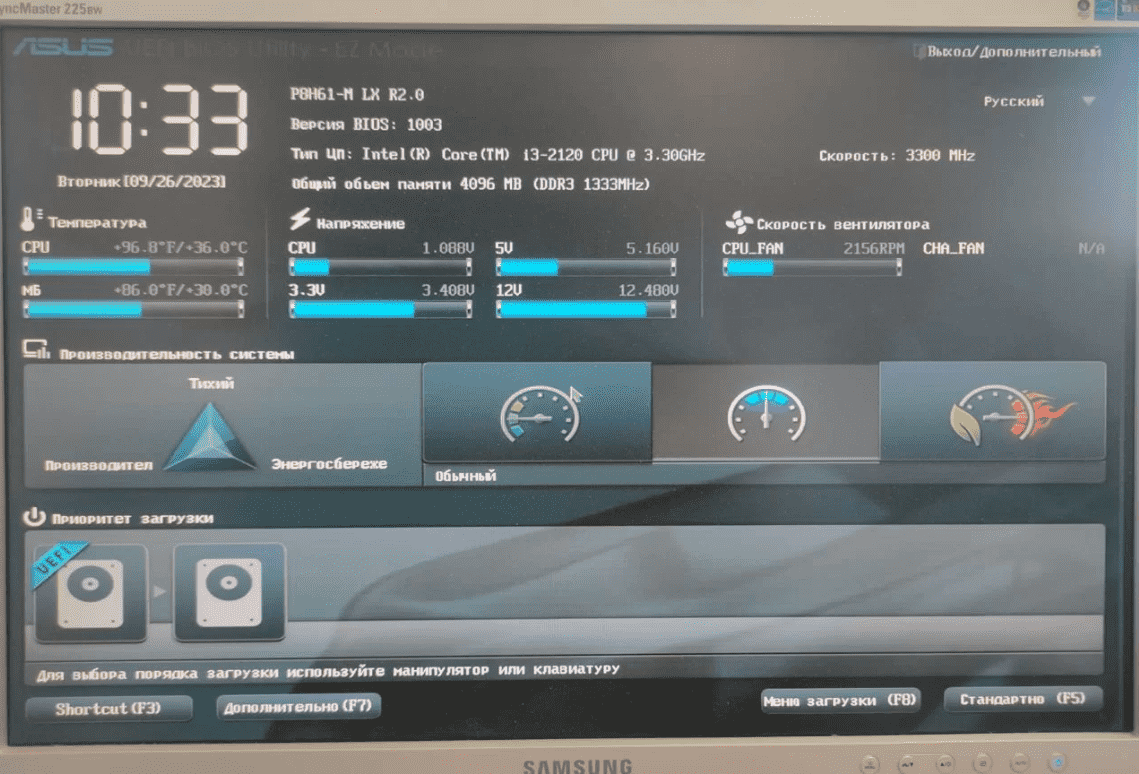This screenshot has height=774, width=1139.
Task: Open Выход/Дополнительный menu
Action: pos(1014,52)
